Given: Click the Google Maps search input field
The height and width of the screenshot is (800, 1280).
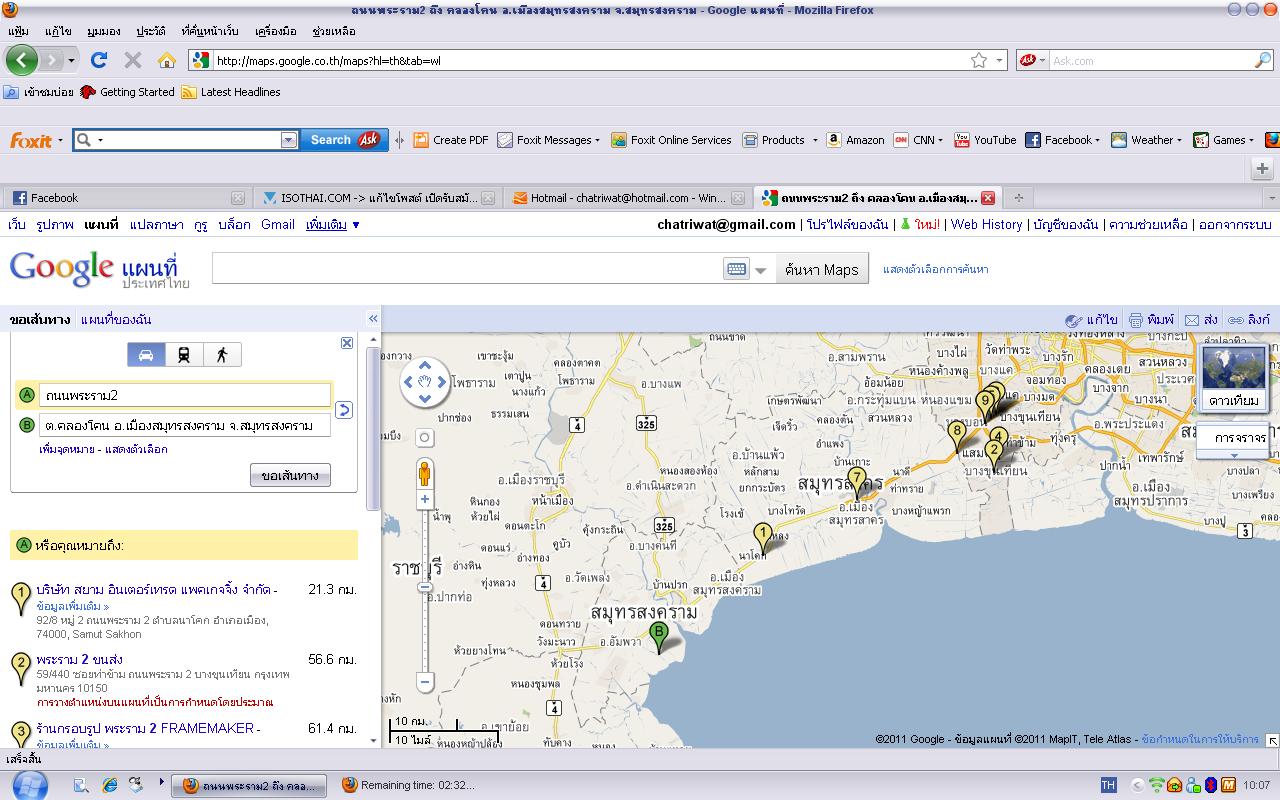Looking at the screenshot, I should pyautogui.click(x=468, y=269).
